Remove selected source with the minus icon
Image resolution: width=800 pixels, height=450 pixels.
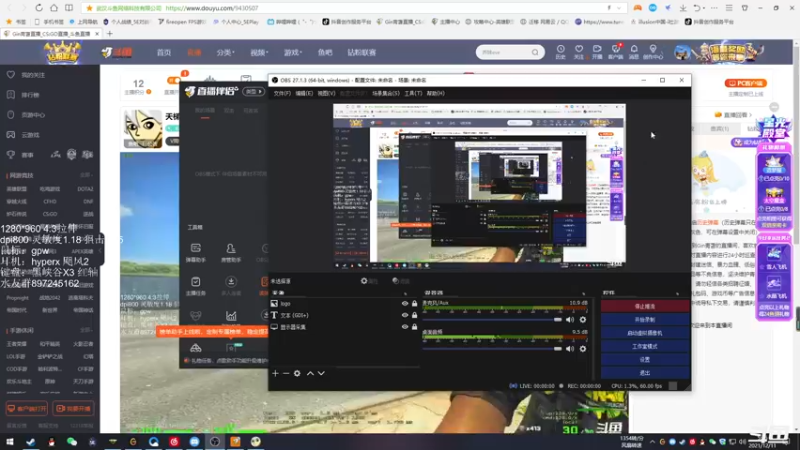click(286, 373)
